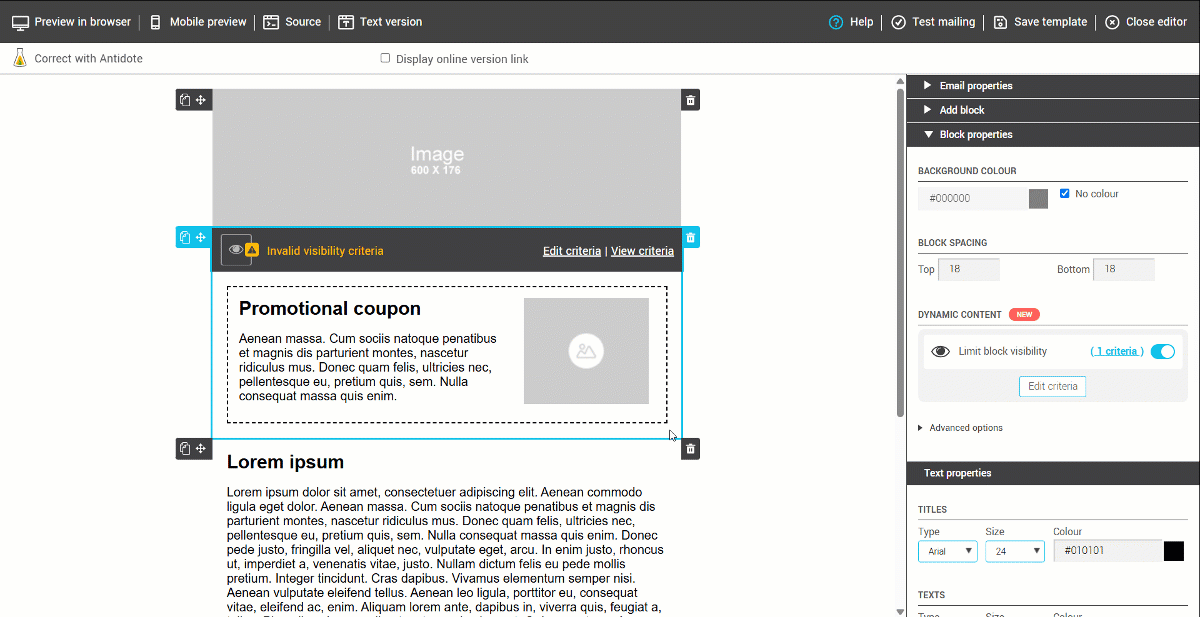Viewport: 1200px width, 617px height.
Task: Turn off Limit block visibility toggle
Action: (x=1162, y=352)
